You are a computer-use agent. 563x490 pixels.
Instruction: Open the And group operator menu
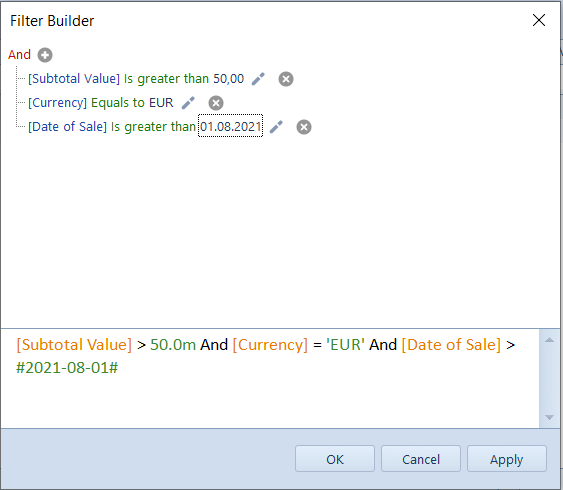coord(19,55)
